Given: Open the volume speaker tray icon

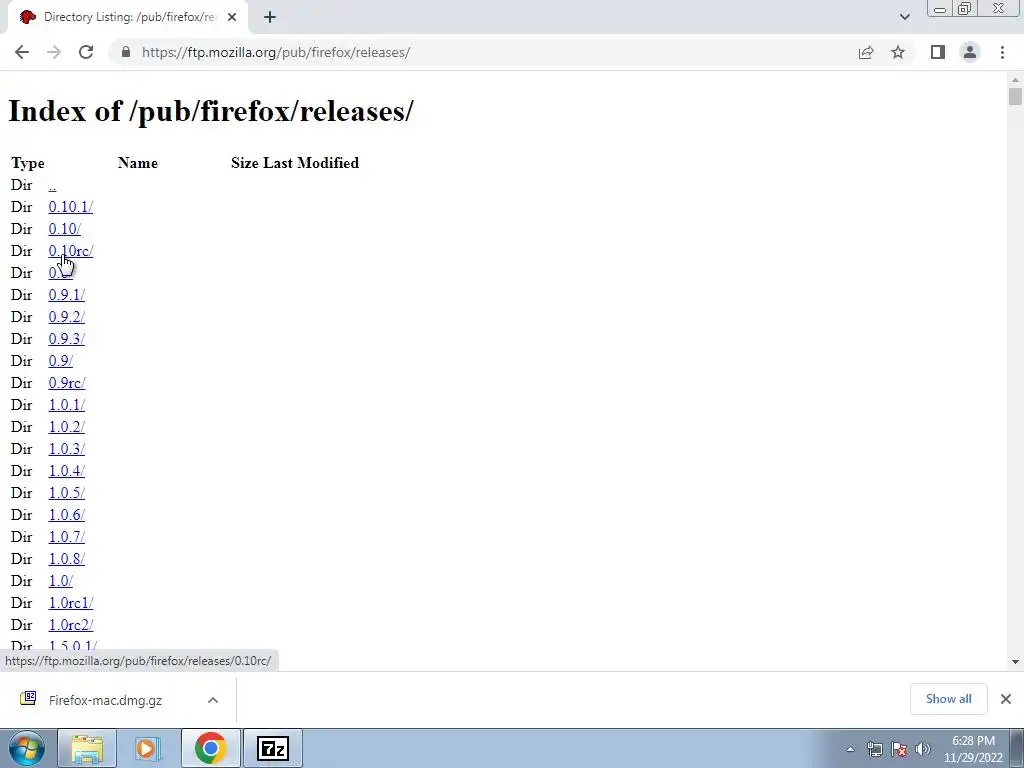Looking at the screenshot, I should 923,749.
